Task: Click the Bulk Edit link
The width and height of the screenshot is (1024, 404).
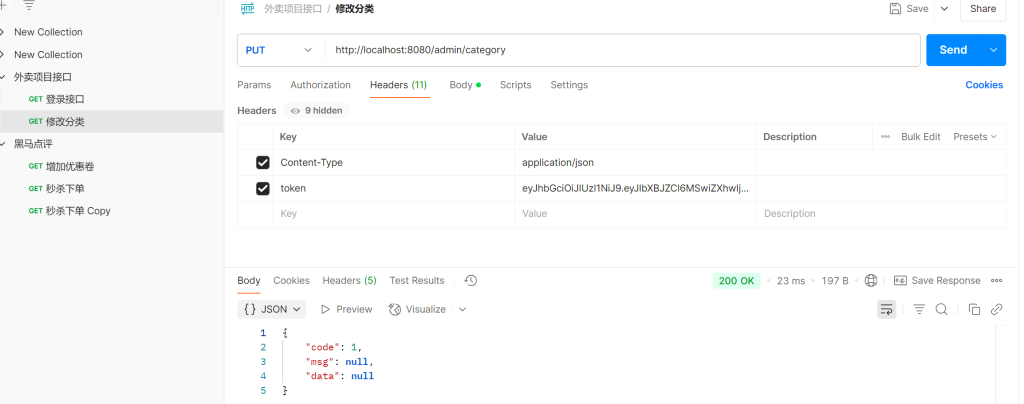Action: point(920,137)
